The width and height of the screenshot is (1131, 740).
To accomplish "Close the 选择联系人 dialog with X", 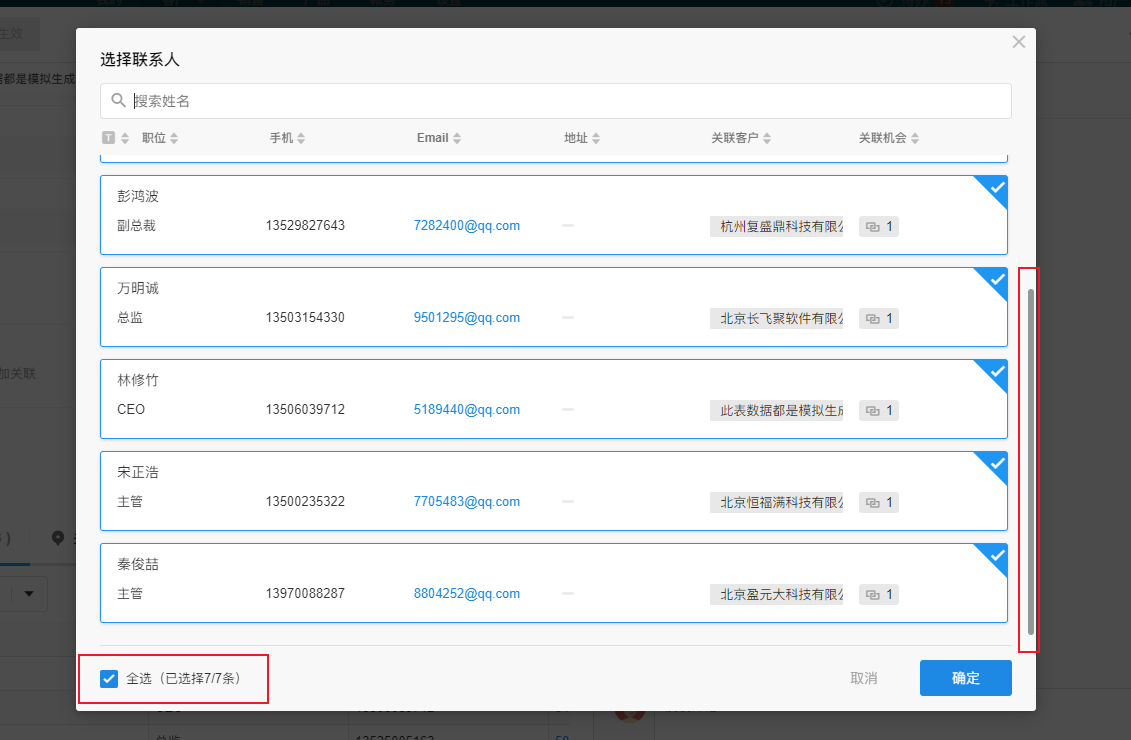I will (x=1018, y=42).
